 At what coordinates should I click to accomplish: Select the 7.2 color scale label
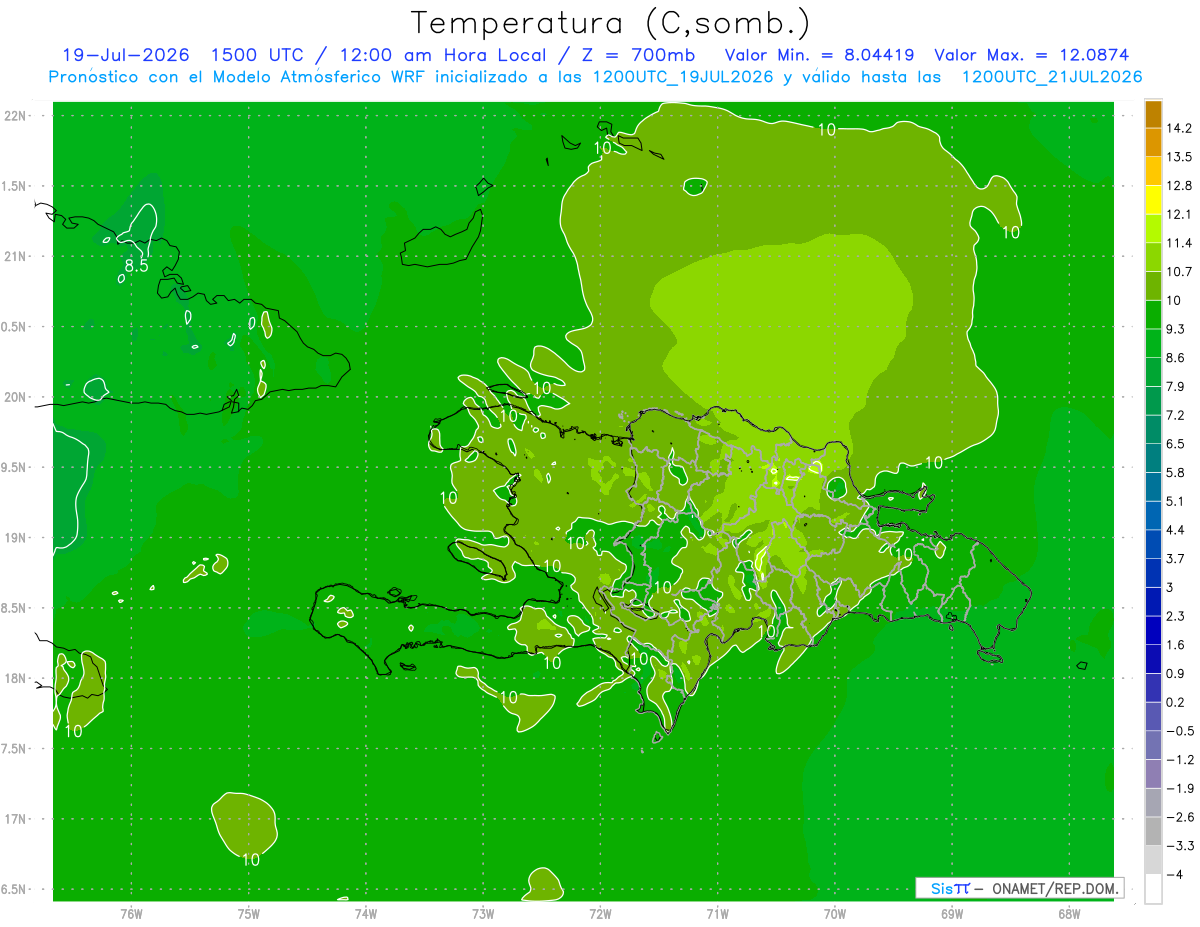[x=1176, y=415]
